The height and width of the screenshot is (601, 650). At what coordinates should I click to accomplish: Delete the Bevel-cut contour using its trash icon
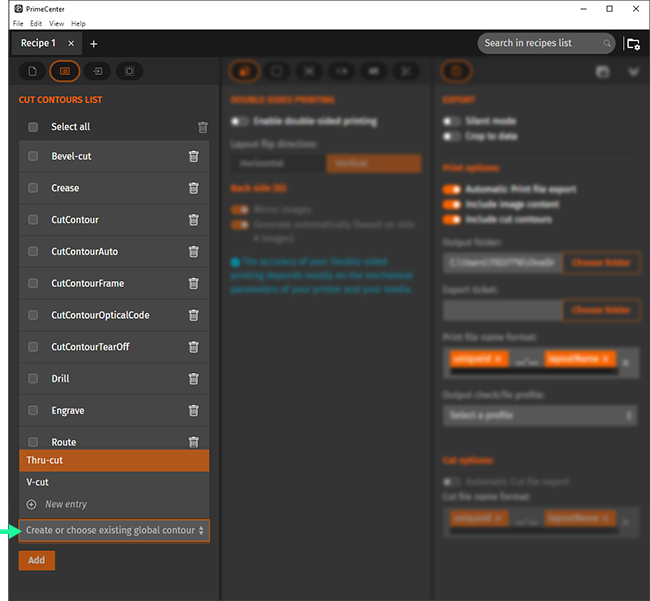tap(194, 156)
